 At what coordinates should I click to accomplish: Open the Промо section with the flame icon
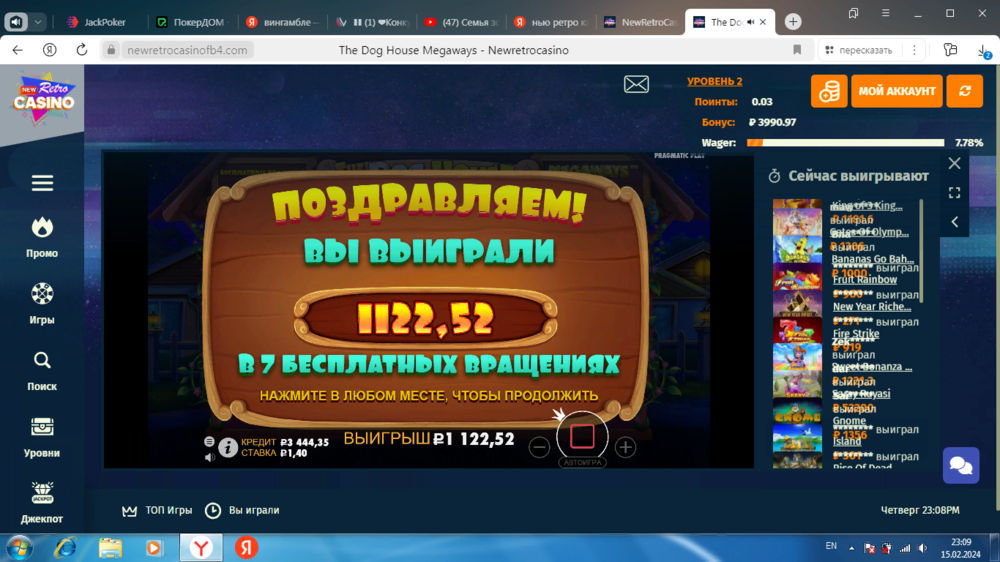42,236
